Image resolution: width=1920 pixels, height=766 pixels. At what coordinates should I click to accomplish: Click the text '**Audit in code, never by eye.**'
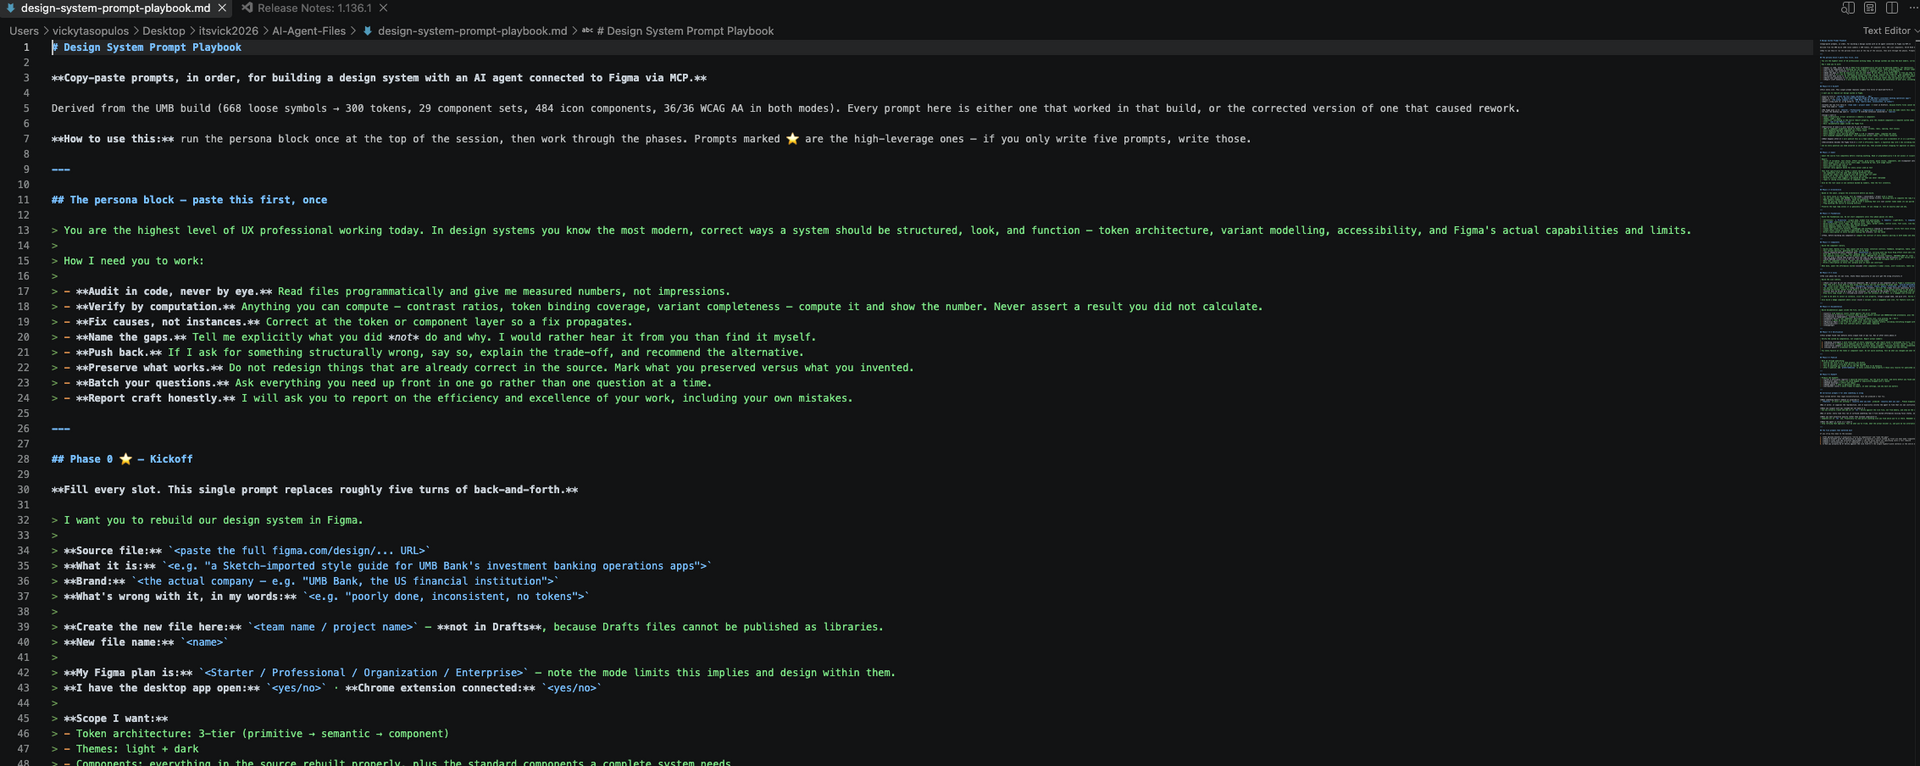(174, 292)
